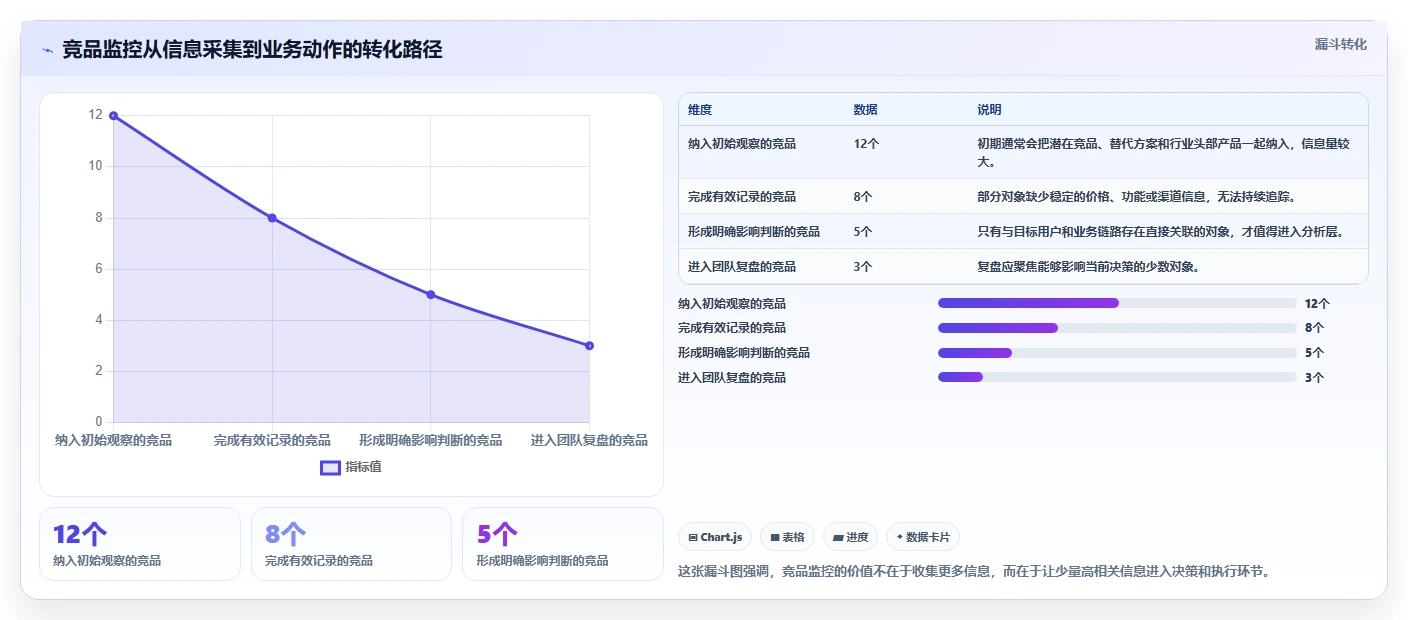Click the chart data point at value 3
1408x620 pixels.
point(589,346)
